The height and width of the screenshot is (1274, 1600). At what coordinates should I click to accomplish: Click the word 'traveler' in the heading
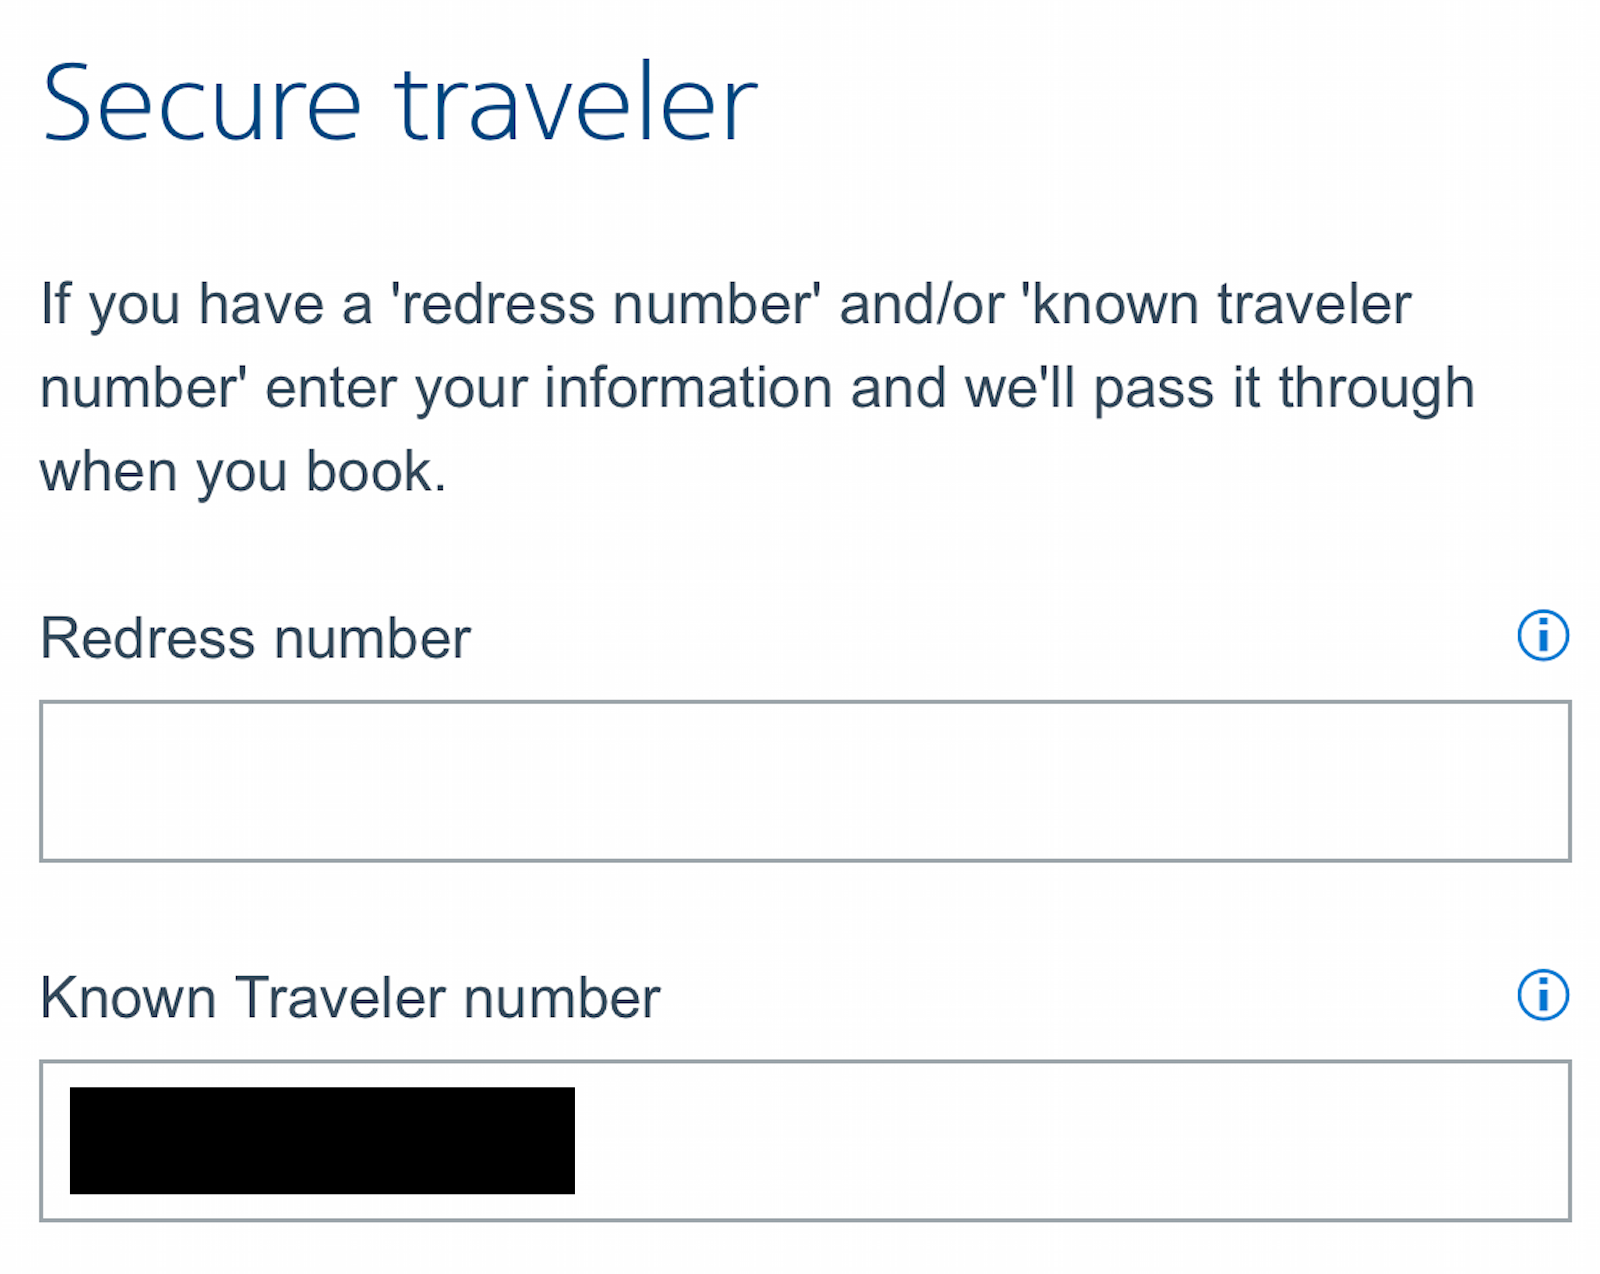pos(576,104)
